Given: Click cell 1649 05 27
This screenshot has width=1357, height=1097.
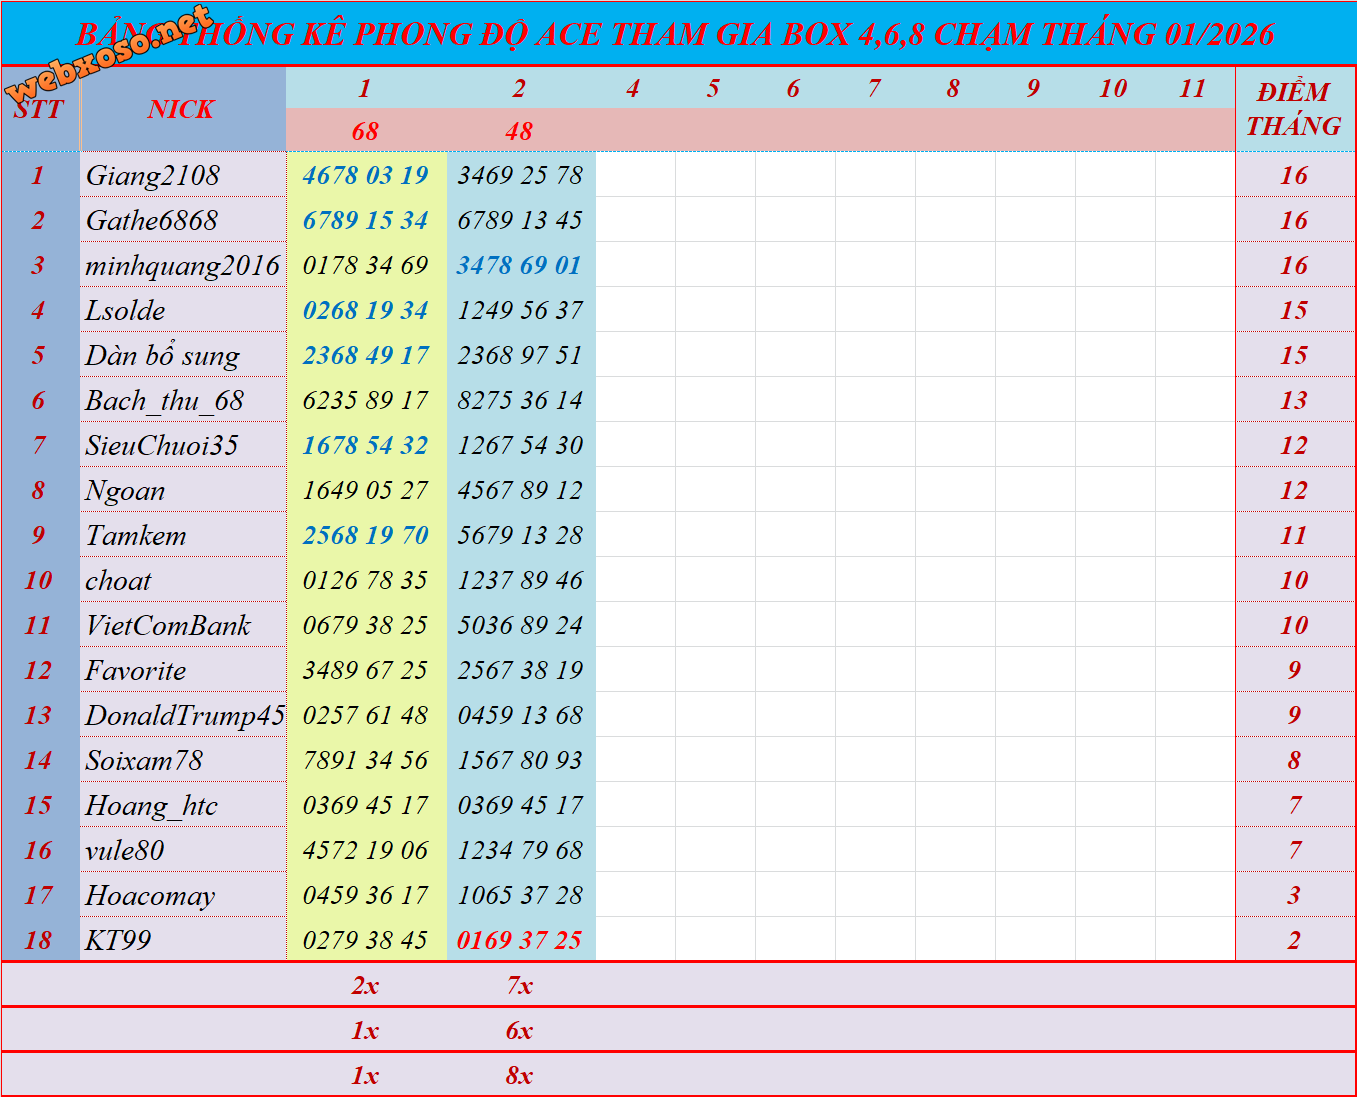Looking at the screenshot, I should [366, 490].
